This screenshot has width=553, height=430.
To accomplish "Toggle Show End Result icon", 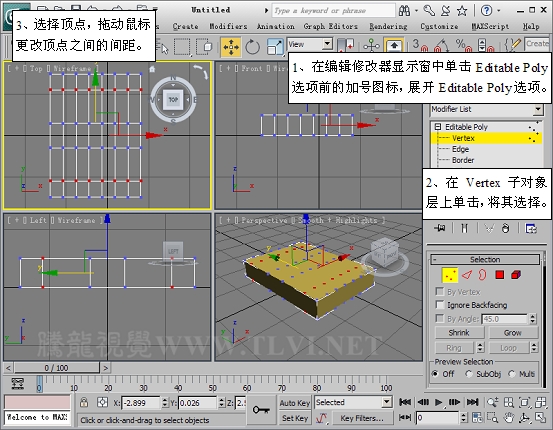I will 464,228.
